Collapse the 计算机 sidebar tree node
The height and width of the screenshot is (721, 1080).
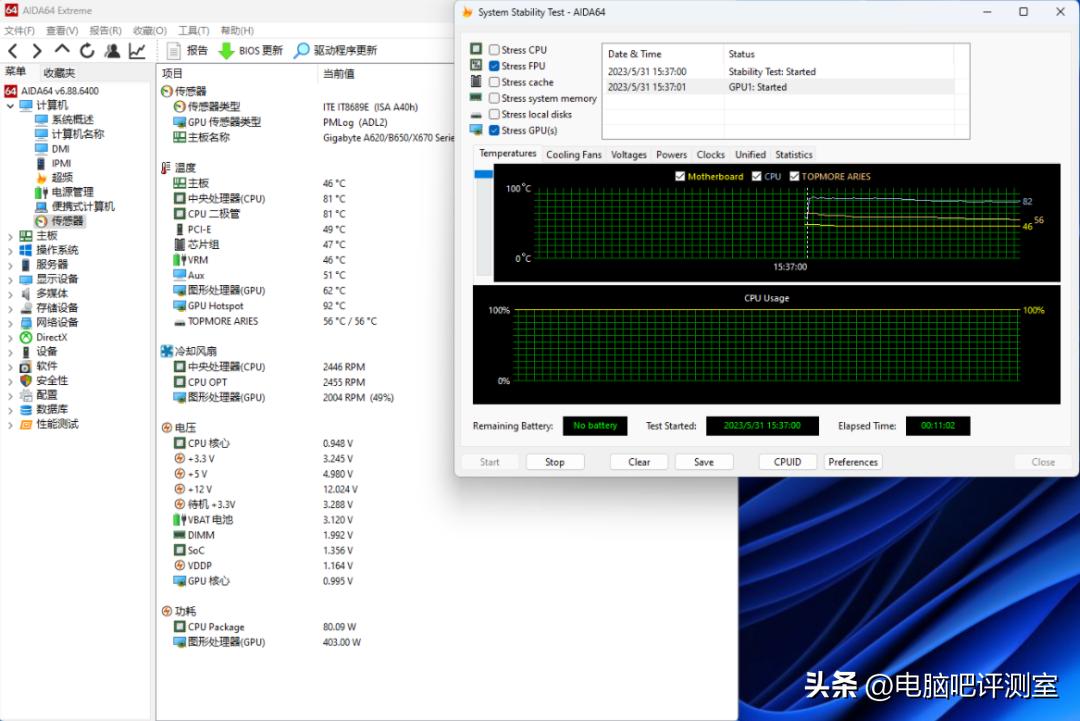click(x=12, y=104)
